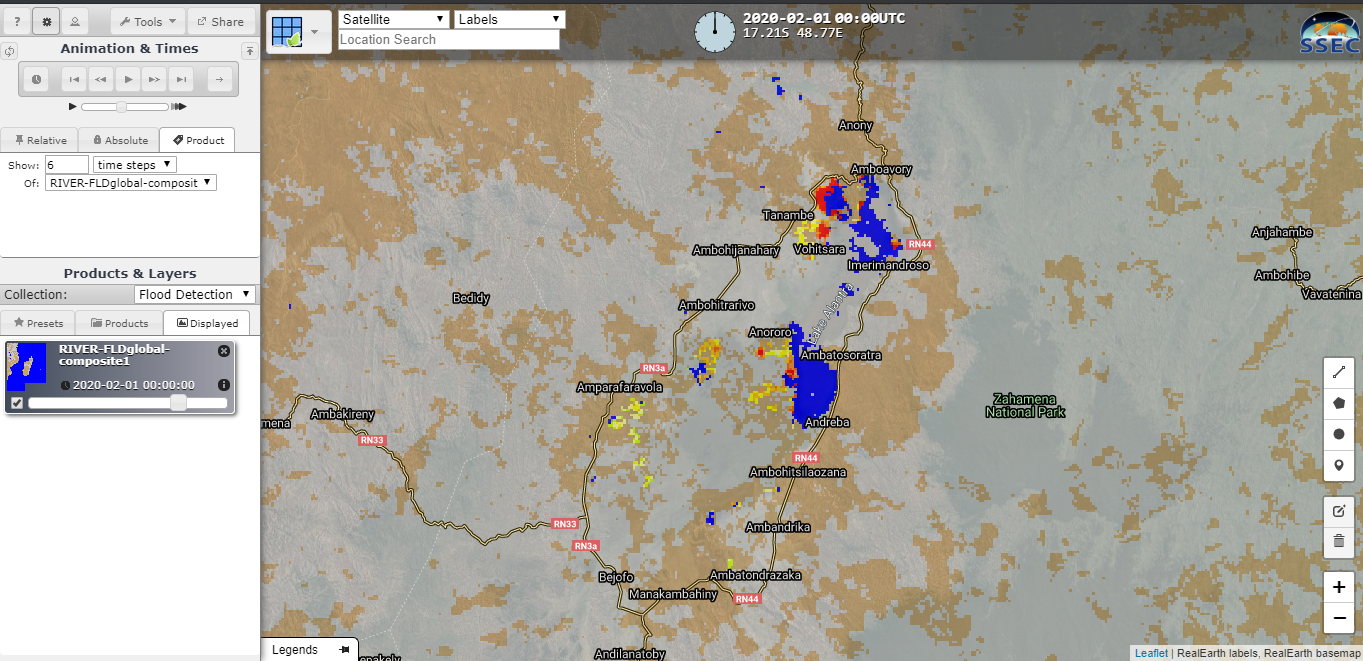Click the RN3a road marker near Amparafaravola
Image resolution: width=1363 pixels, height=661 pixels.
[x=654, y=368]
